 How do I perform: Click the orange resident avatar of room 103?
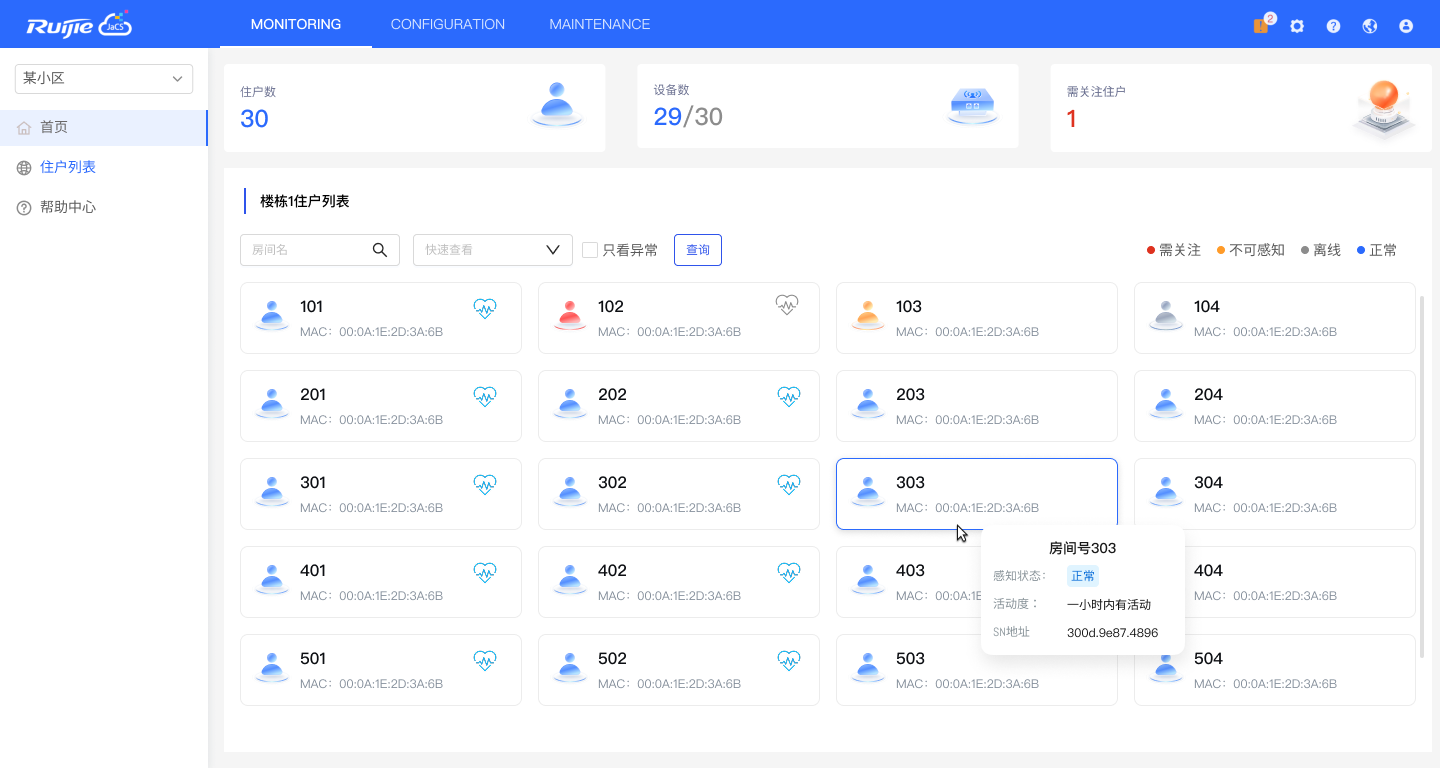pos(868,316)
